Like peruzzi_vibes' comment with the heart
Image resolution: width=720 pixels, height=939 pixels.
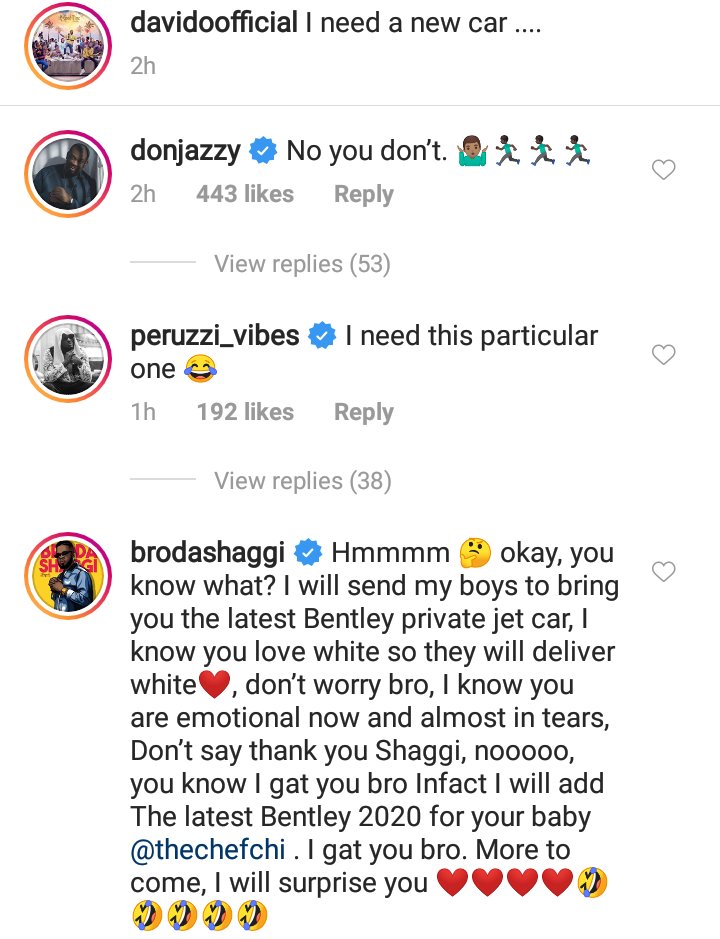(x=663, y=354)
